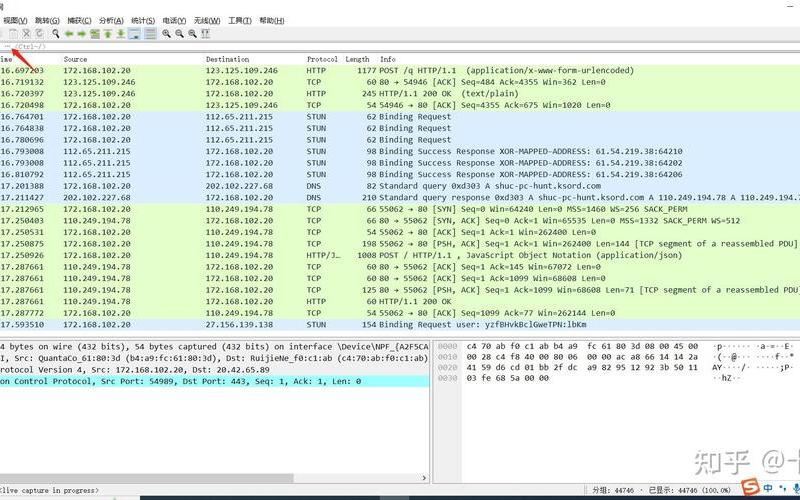Click hex row 0020 in bytes pane

pos(616,367)
